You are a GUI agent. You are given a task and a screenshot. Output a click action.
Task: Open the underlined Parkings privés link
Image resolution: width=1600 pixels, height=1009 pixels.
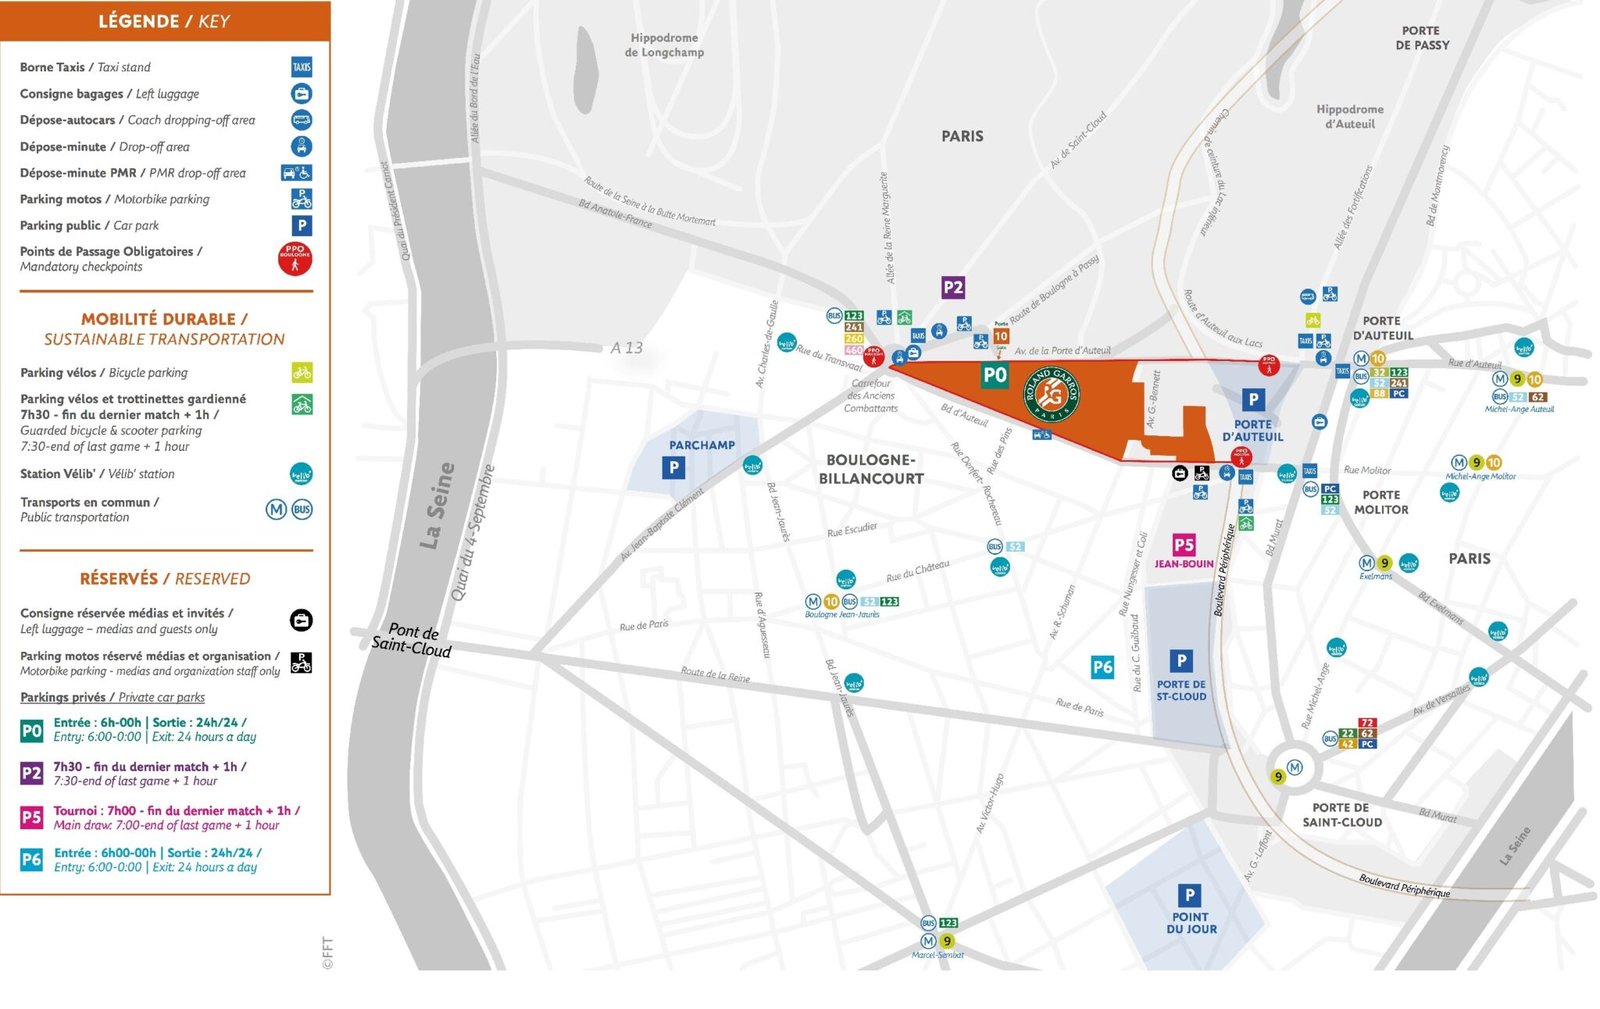pyautogui.click(x=112, y=697)
